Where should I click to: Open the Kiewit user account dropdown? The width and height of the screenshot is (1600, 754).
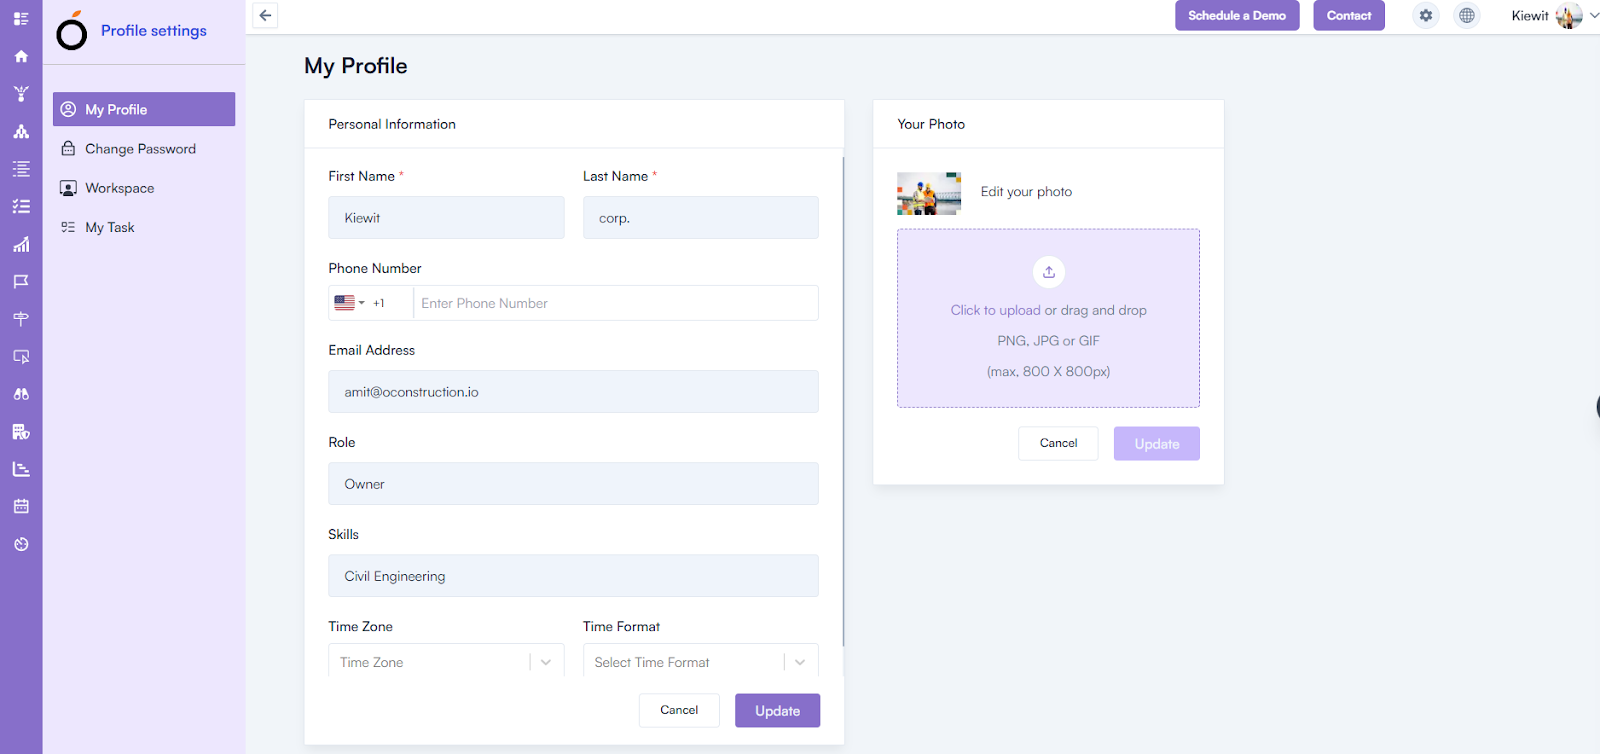click(x=1555, y=15)
